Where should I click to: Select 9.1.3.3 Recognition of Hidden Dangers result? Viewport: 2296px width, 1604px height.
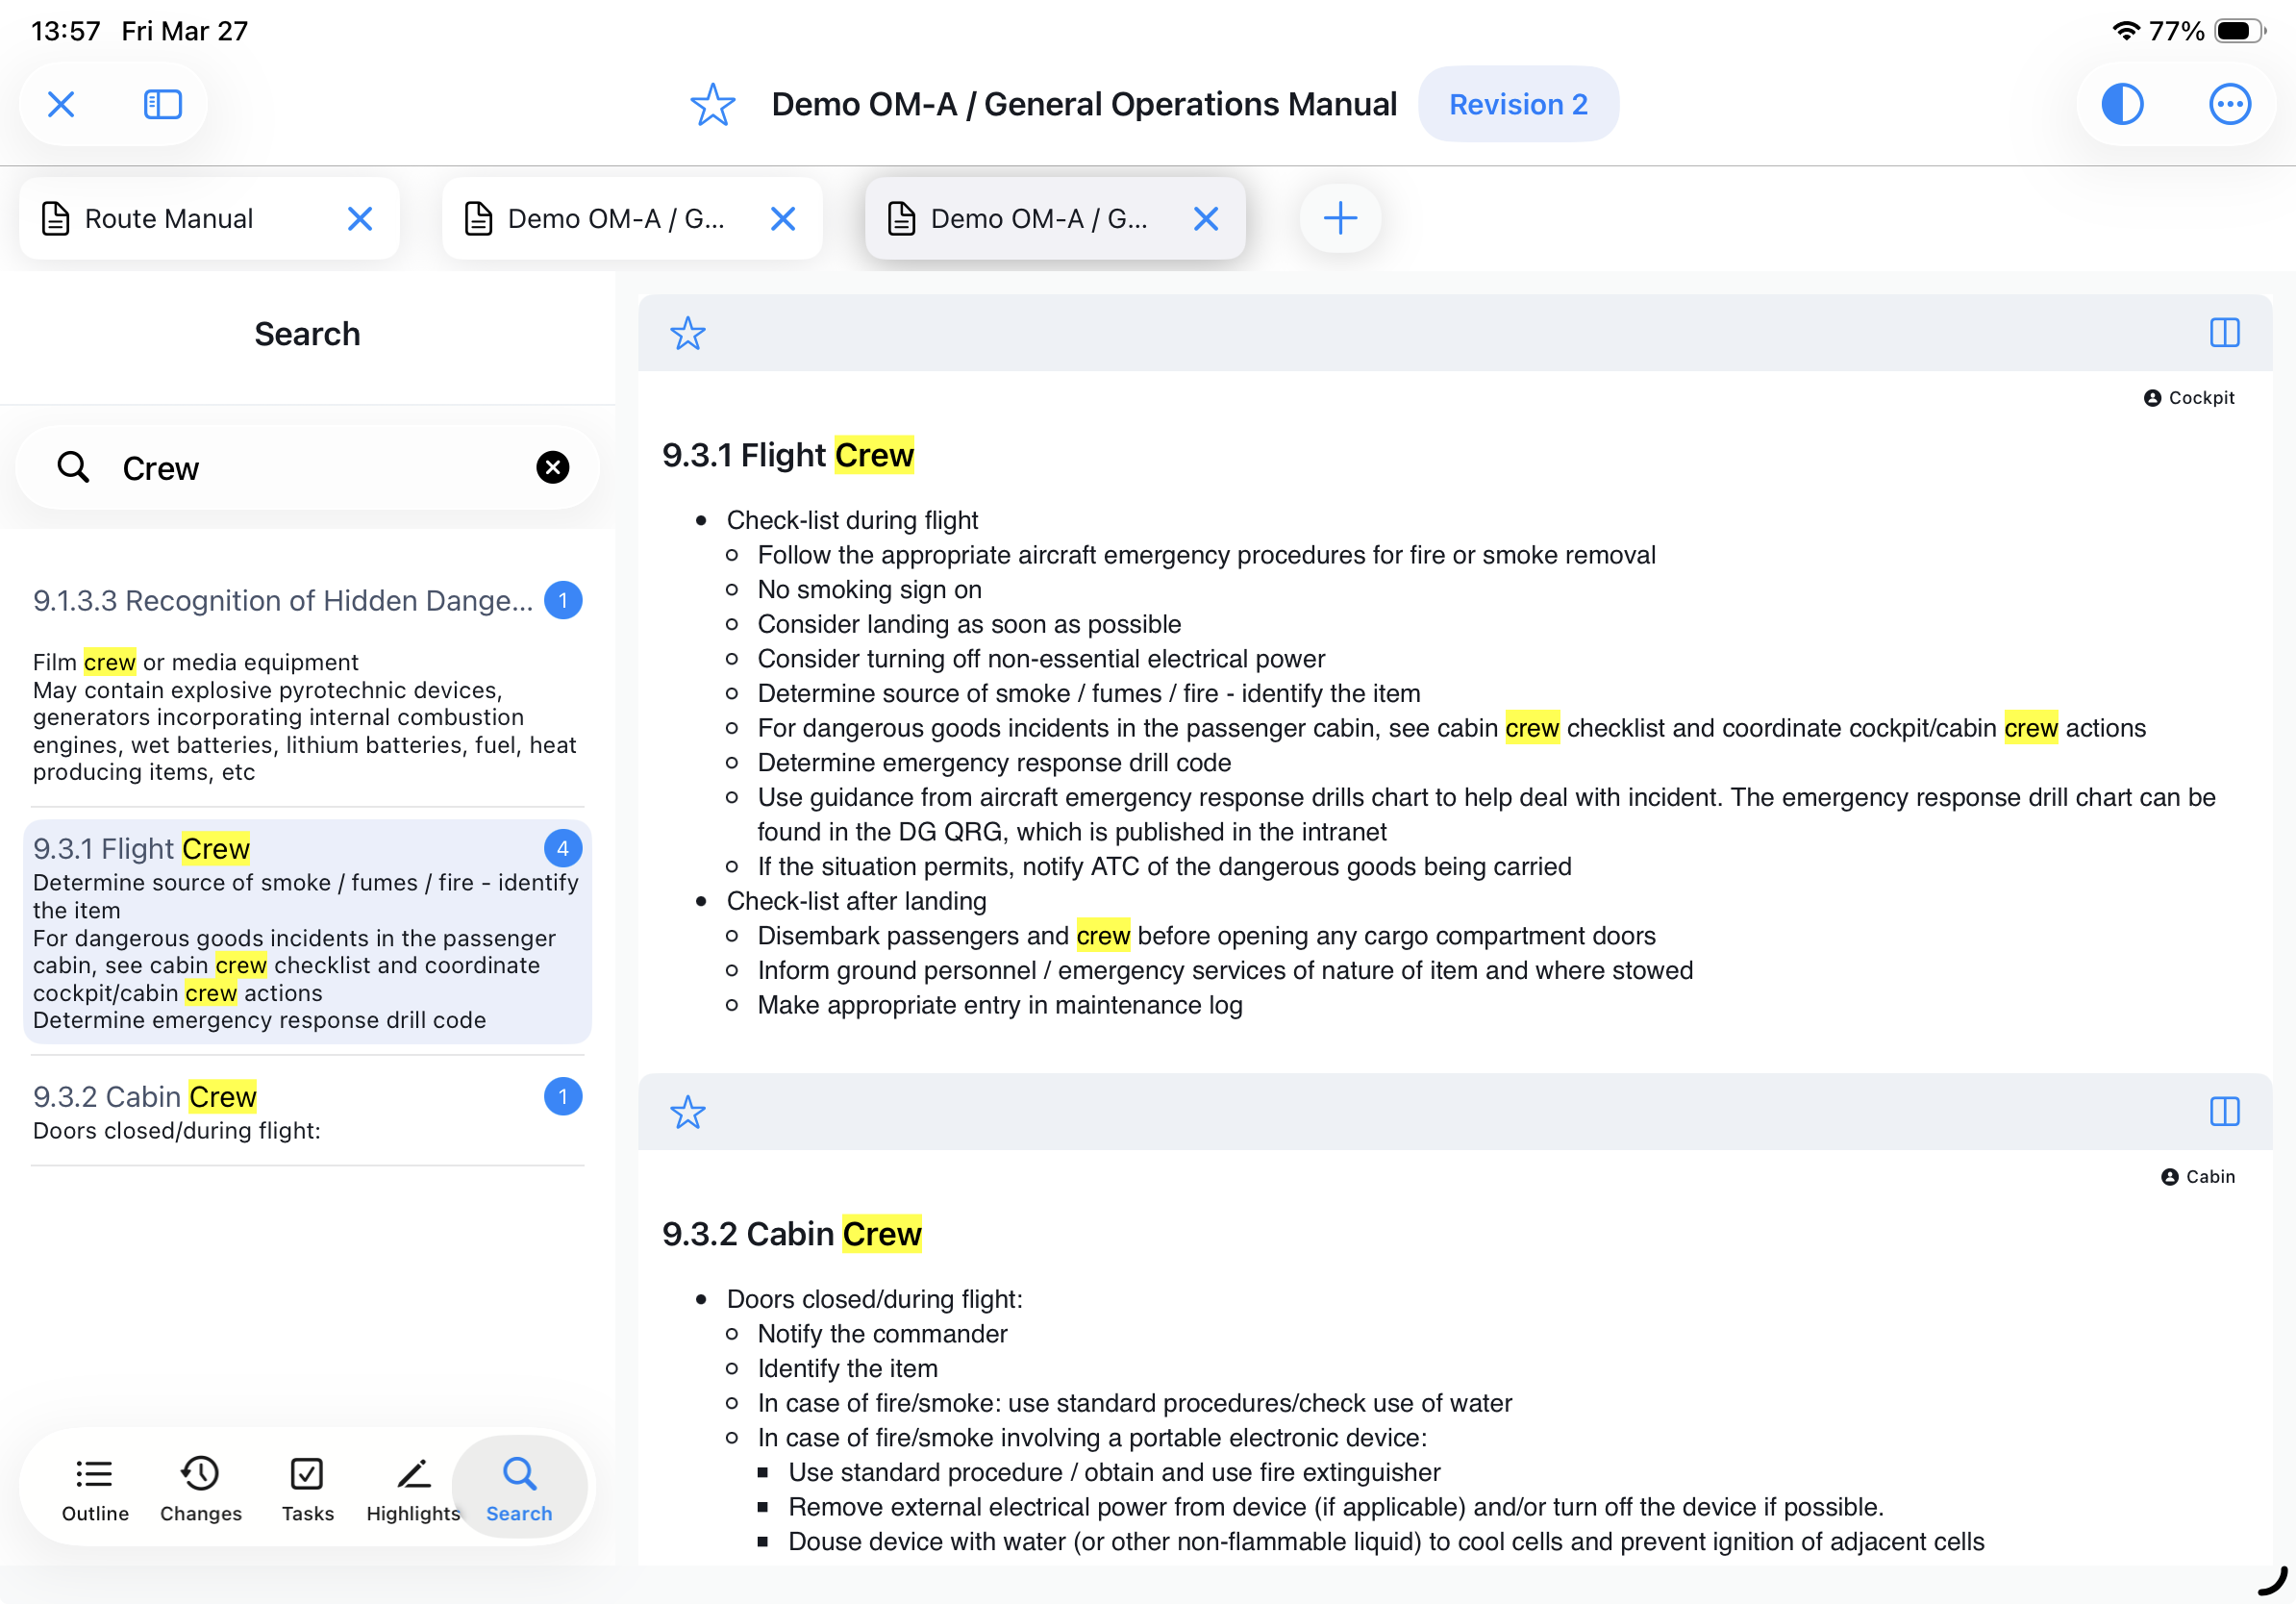coord(283,601)
